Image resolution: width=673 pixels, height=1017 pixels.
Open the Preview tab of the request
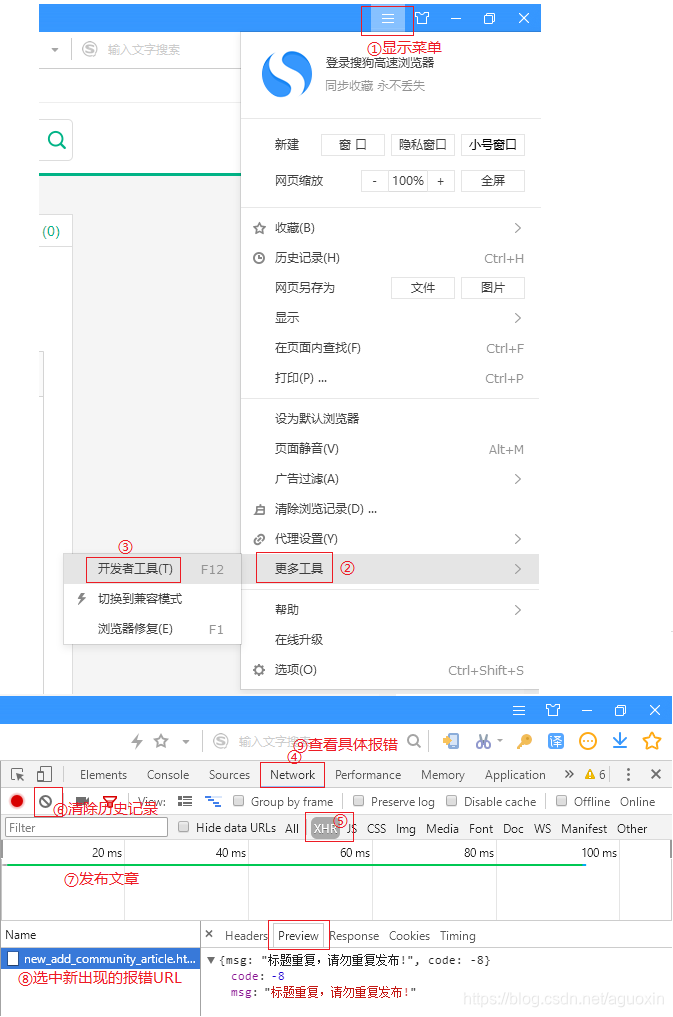click(x=298, y=936)
